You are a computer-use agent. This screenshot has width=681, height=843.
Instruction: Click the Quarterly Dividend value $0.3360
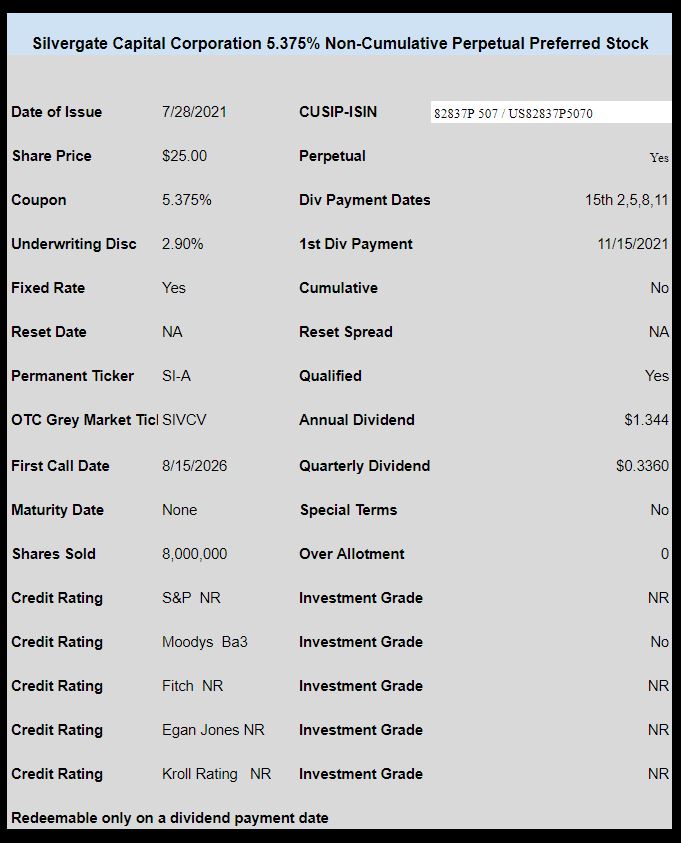click(642, 466)
